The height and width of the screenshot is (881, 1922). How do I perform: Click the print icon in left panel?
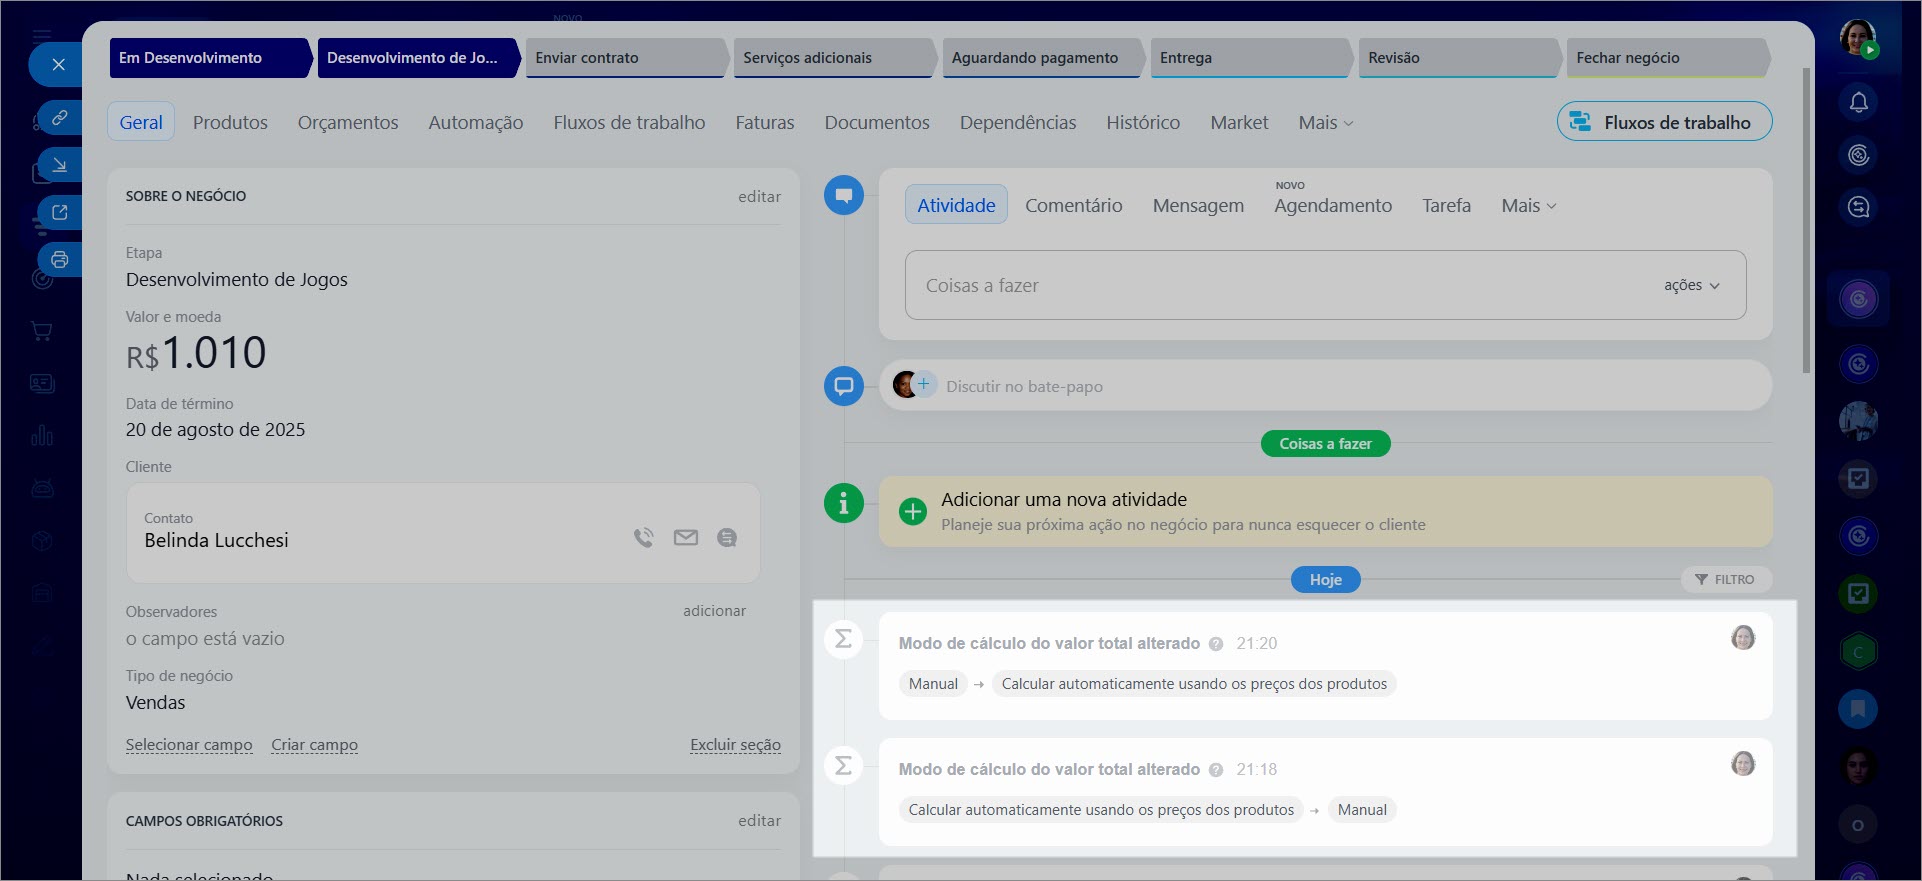click(x=60, y=260)
